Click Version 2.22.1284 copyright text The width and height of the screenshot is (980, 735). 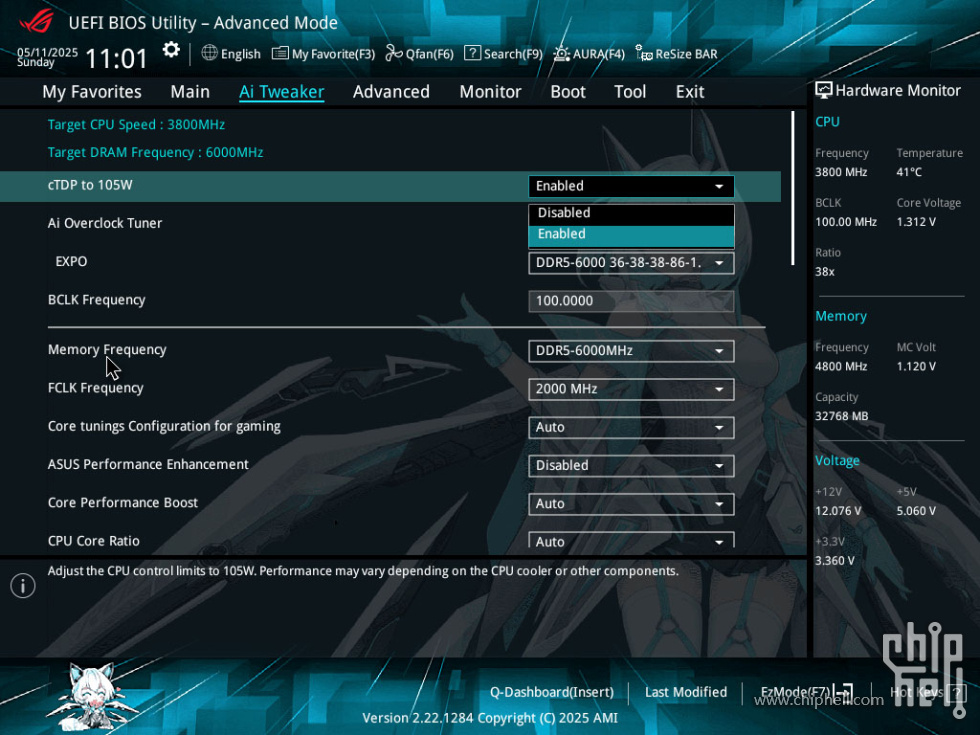[x=490, y=718]
